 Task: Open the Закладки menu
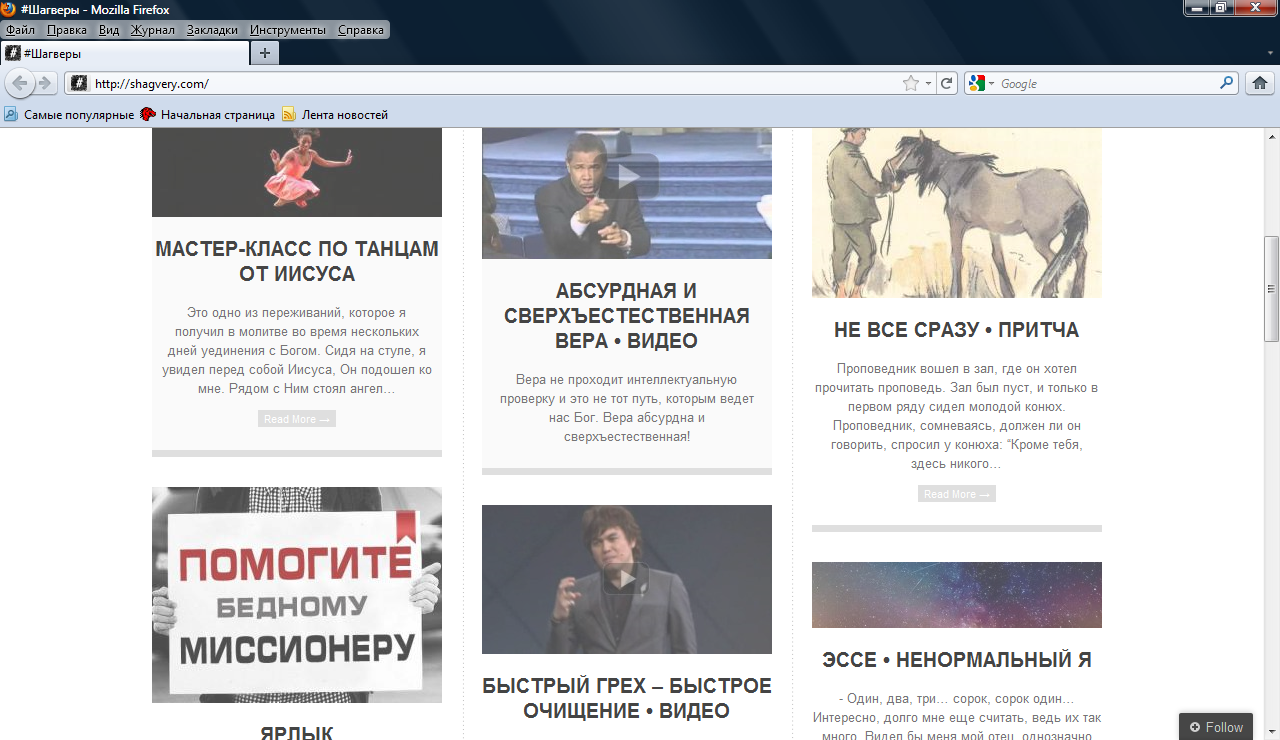pos(212,30)
